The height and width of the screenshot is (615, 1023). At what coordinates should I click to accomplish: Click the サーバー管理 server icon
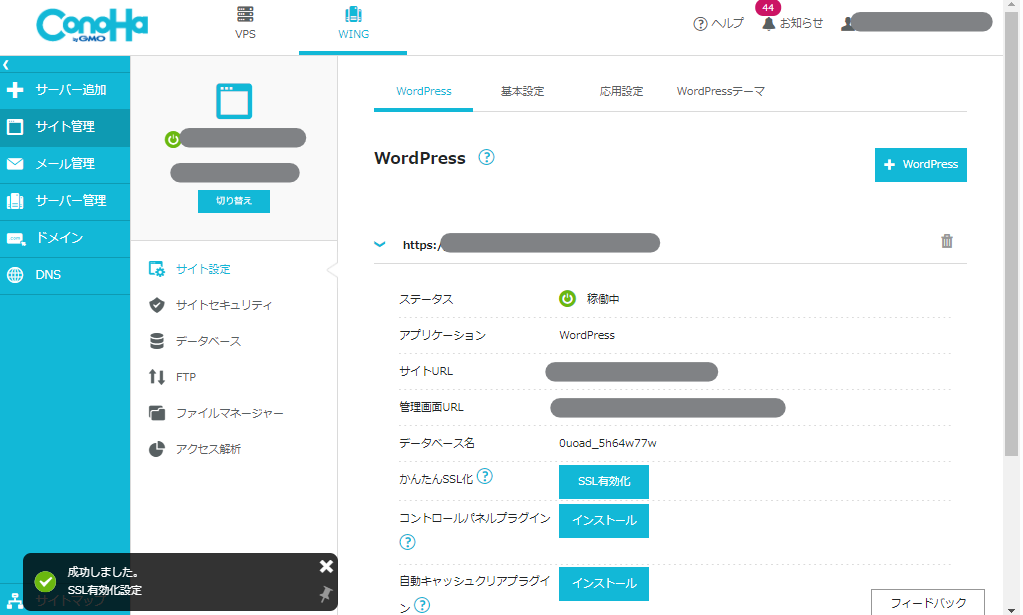(x=15, y=201)
